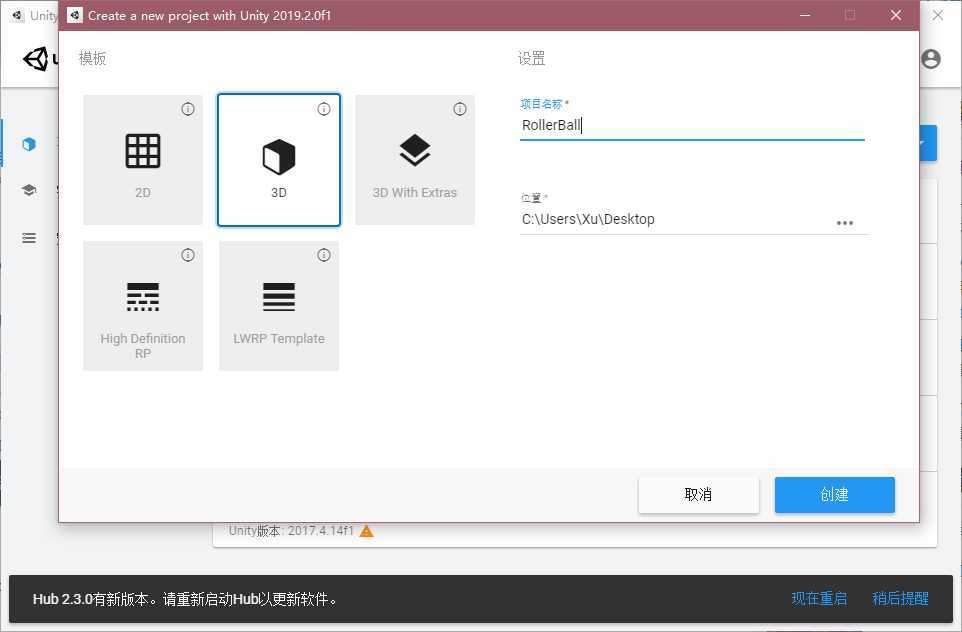The image size is (962, 632).
Task: Pick the High Definition RP template
Action: [x=143, y=306]
